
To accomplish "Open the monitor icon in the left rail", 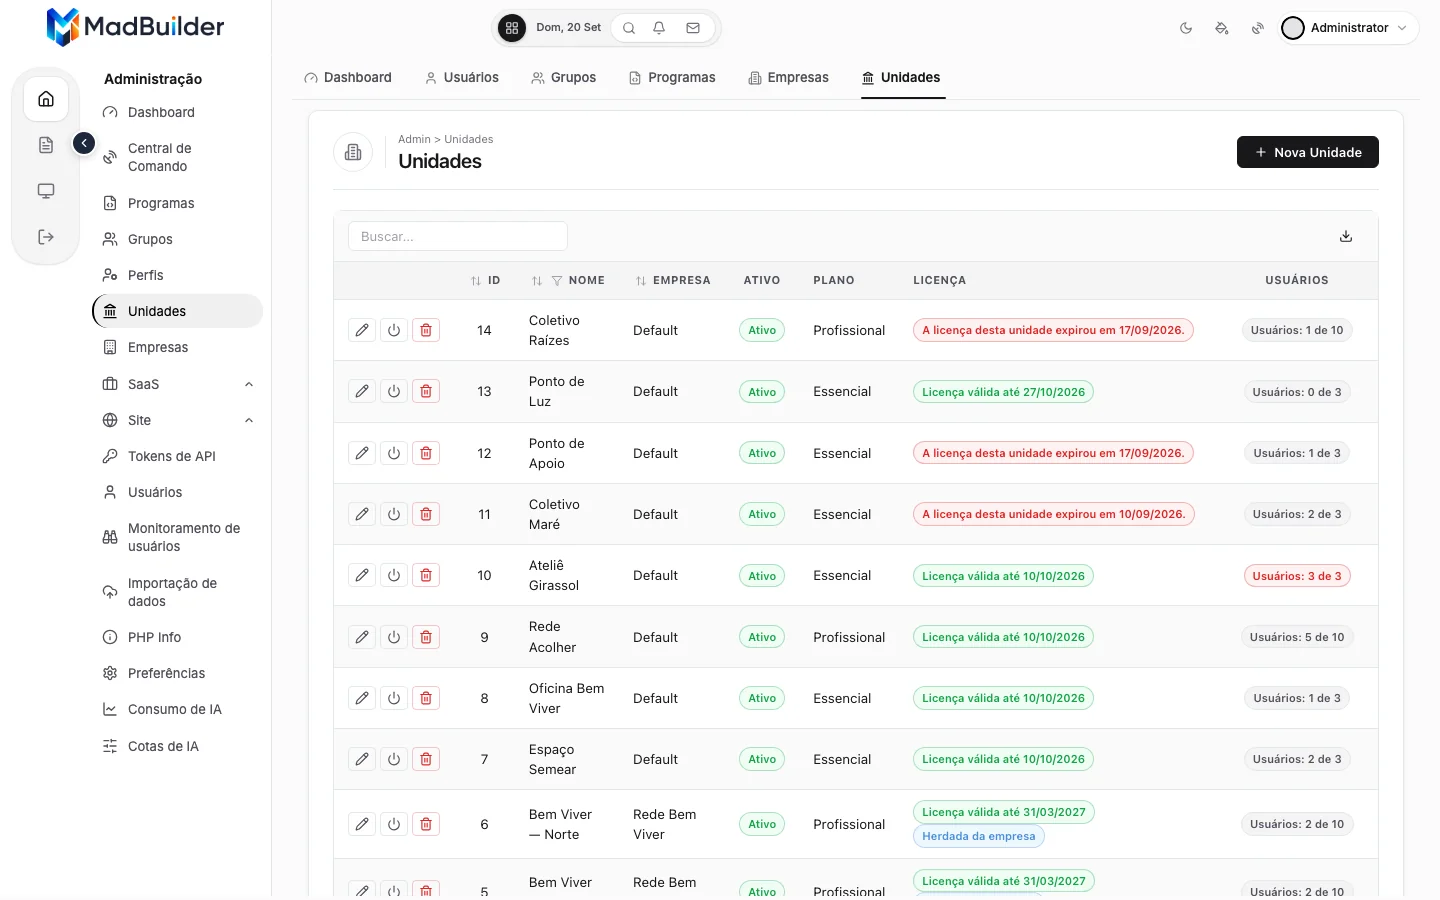I will (46, 191).
